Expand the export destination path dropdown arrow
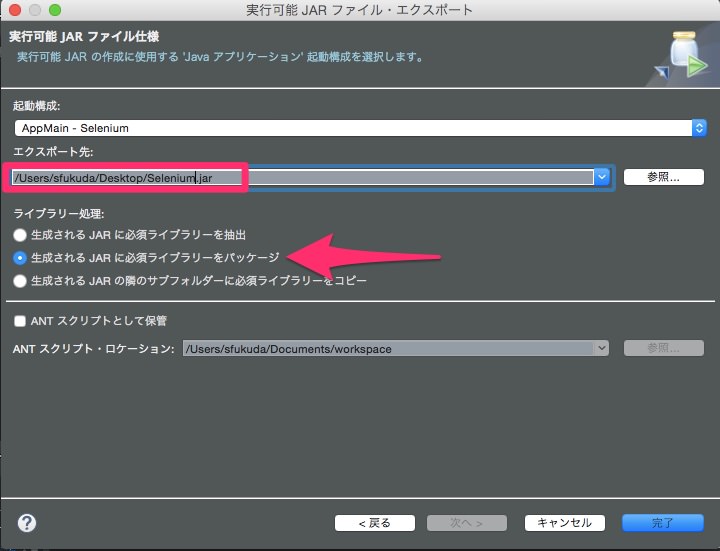Image resolution: width=720 pixels, height=551 pixels. point(602,177)
